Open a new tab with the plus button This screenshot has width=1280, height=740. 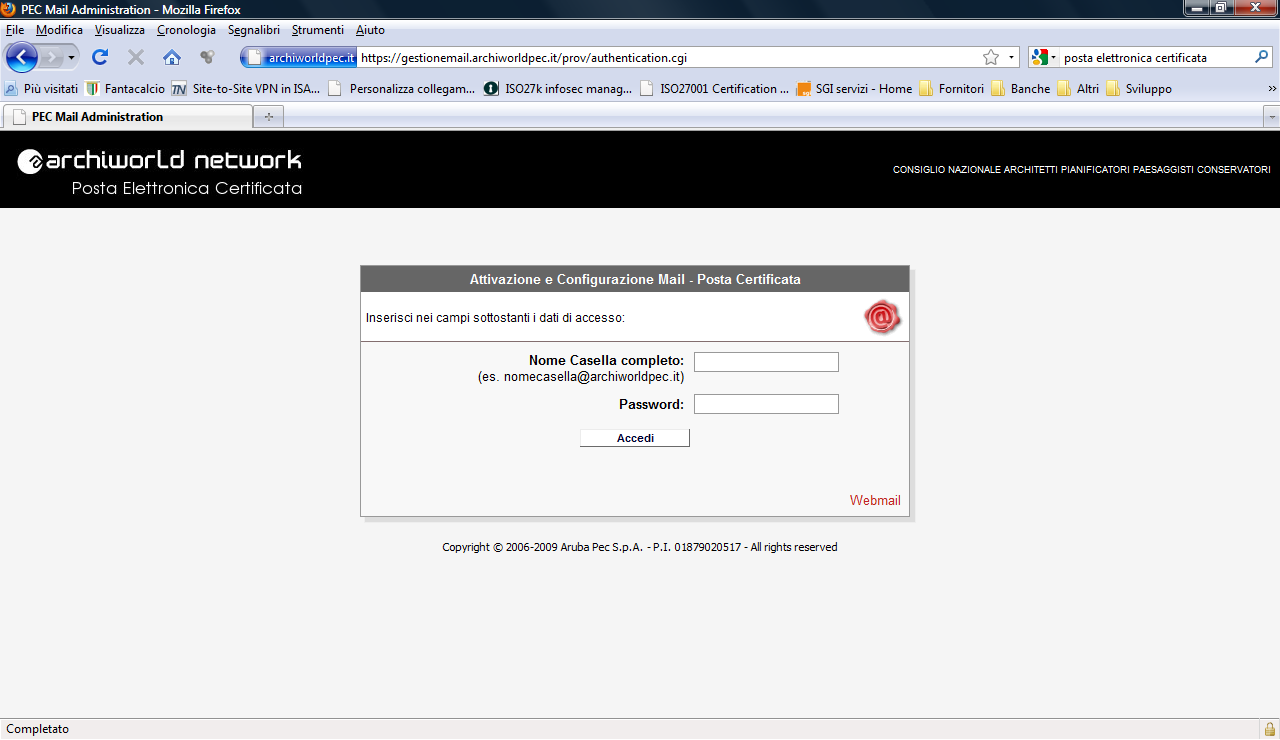pos(268,117)
